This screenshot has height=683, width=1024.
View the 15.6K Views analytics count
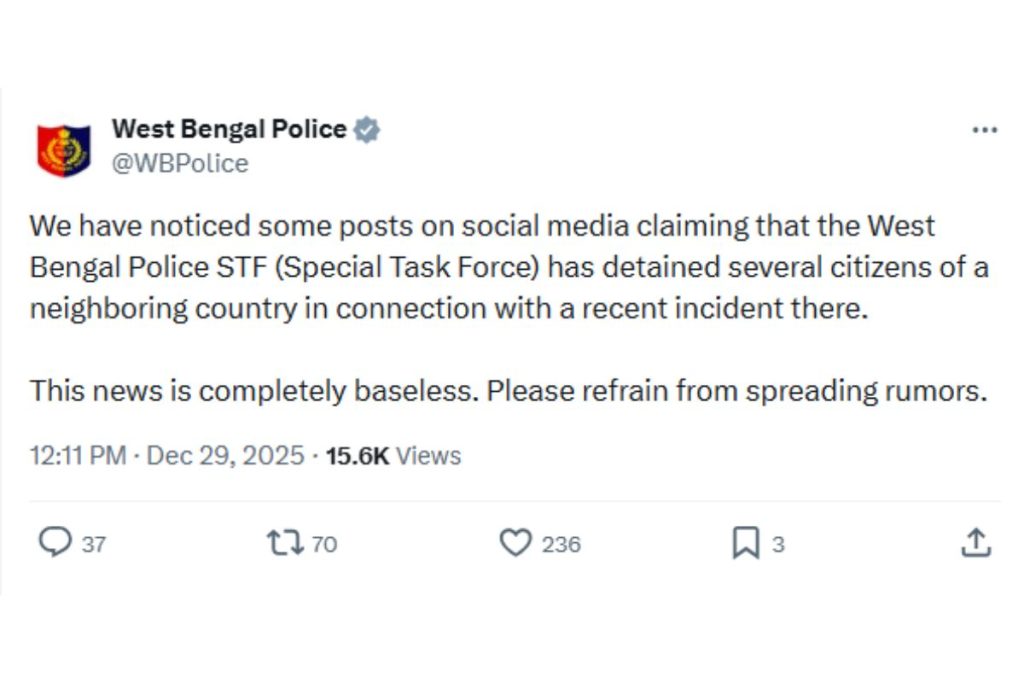coord(393,456)
